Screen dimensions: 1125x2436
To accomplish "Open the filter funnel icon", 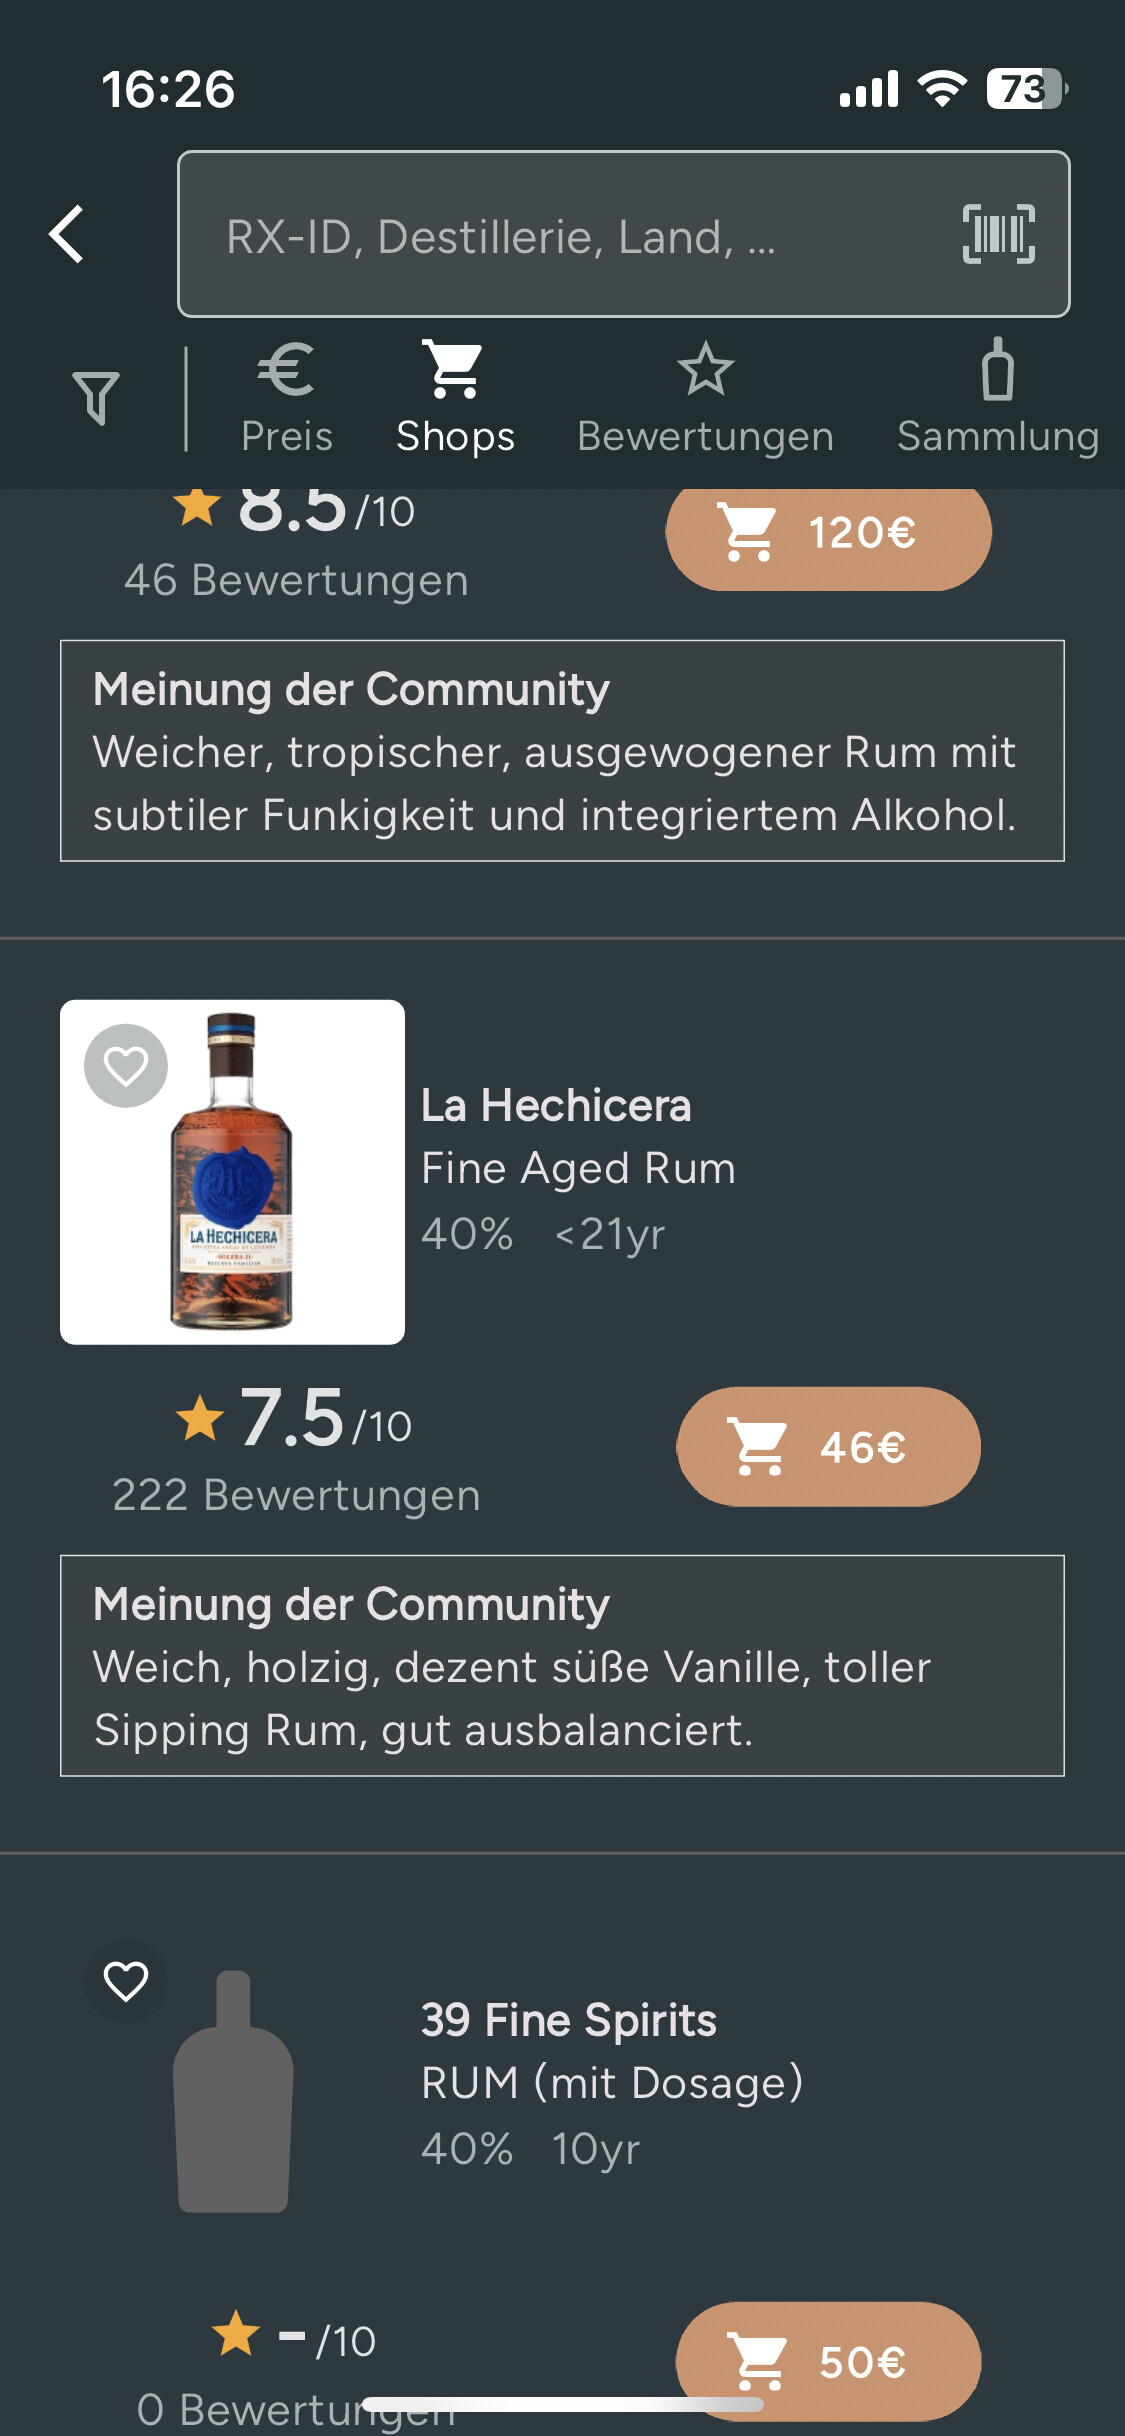I will 96,397.
